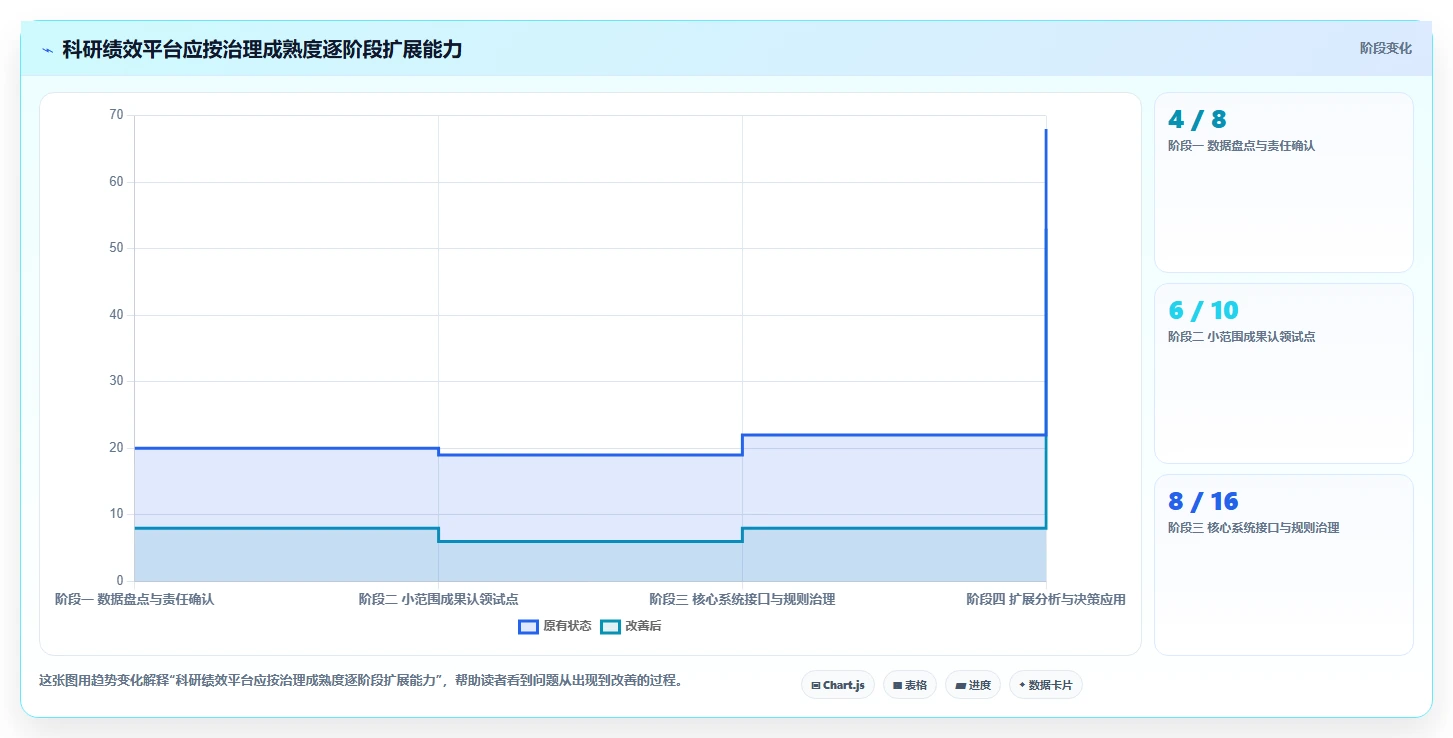
Task: Click the y-axis value 30
Action: [x=116, y=381]
